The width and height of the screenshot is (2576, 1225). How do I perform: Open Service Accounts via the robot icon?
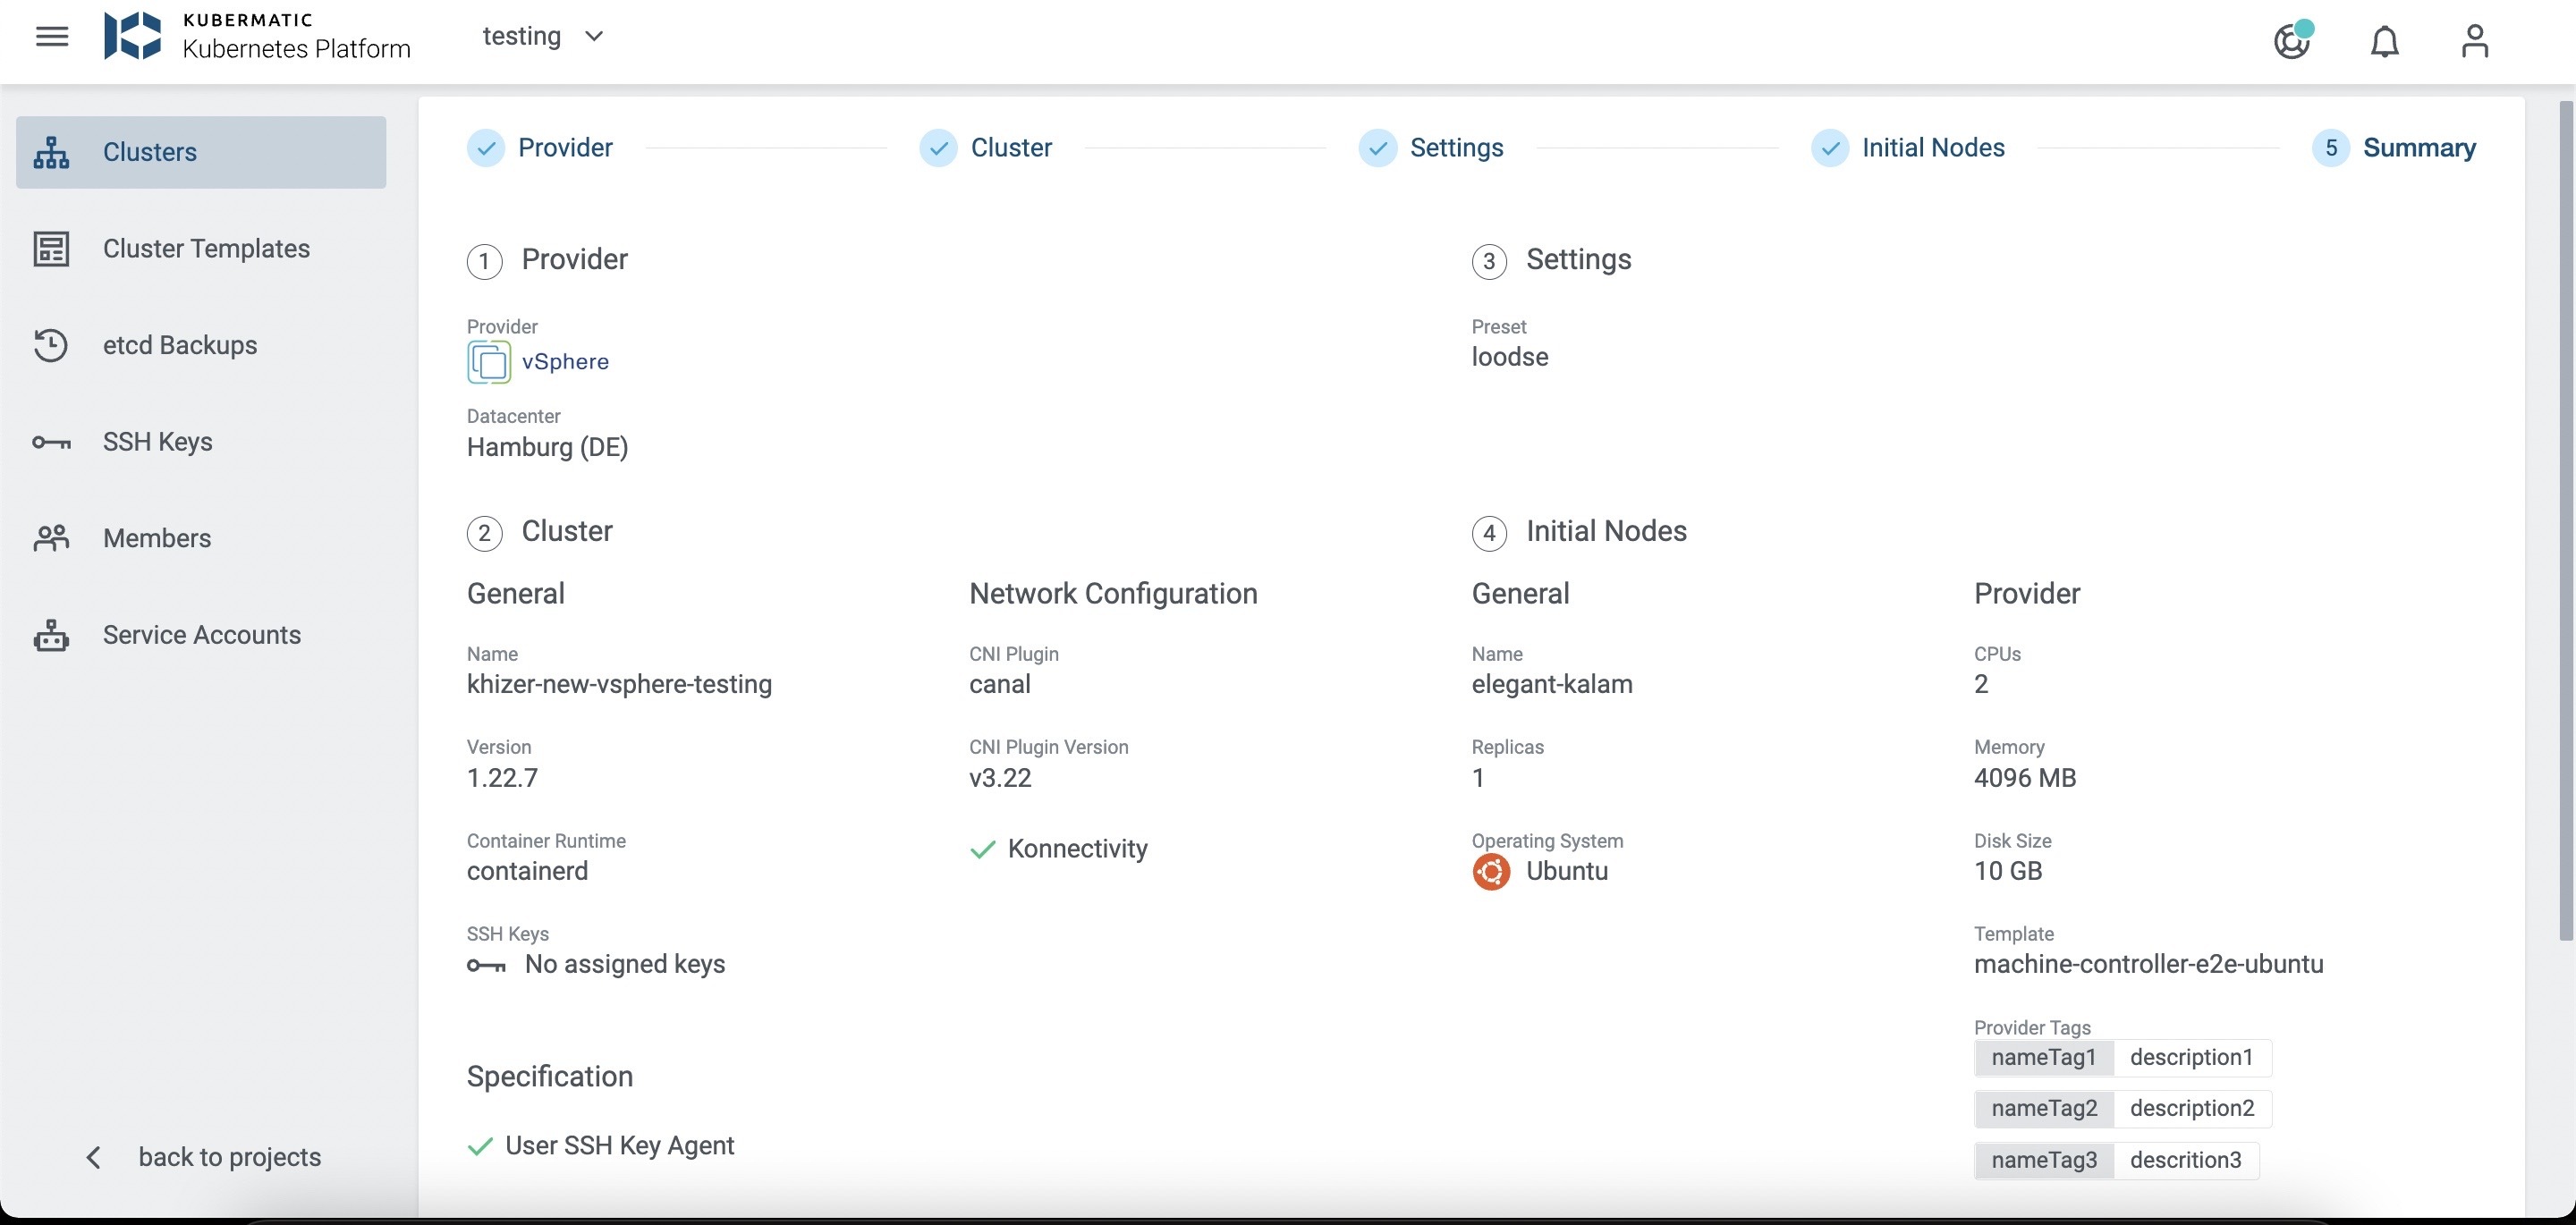click(51, 635)
